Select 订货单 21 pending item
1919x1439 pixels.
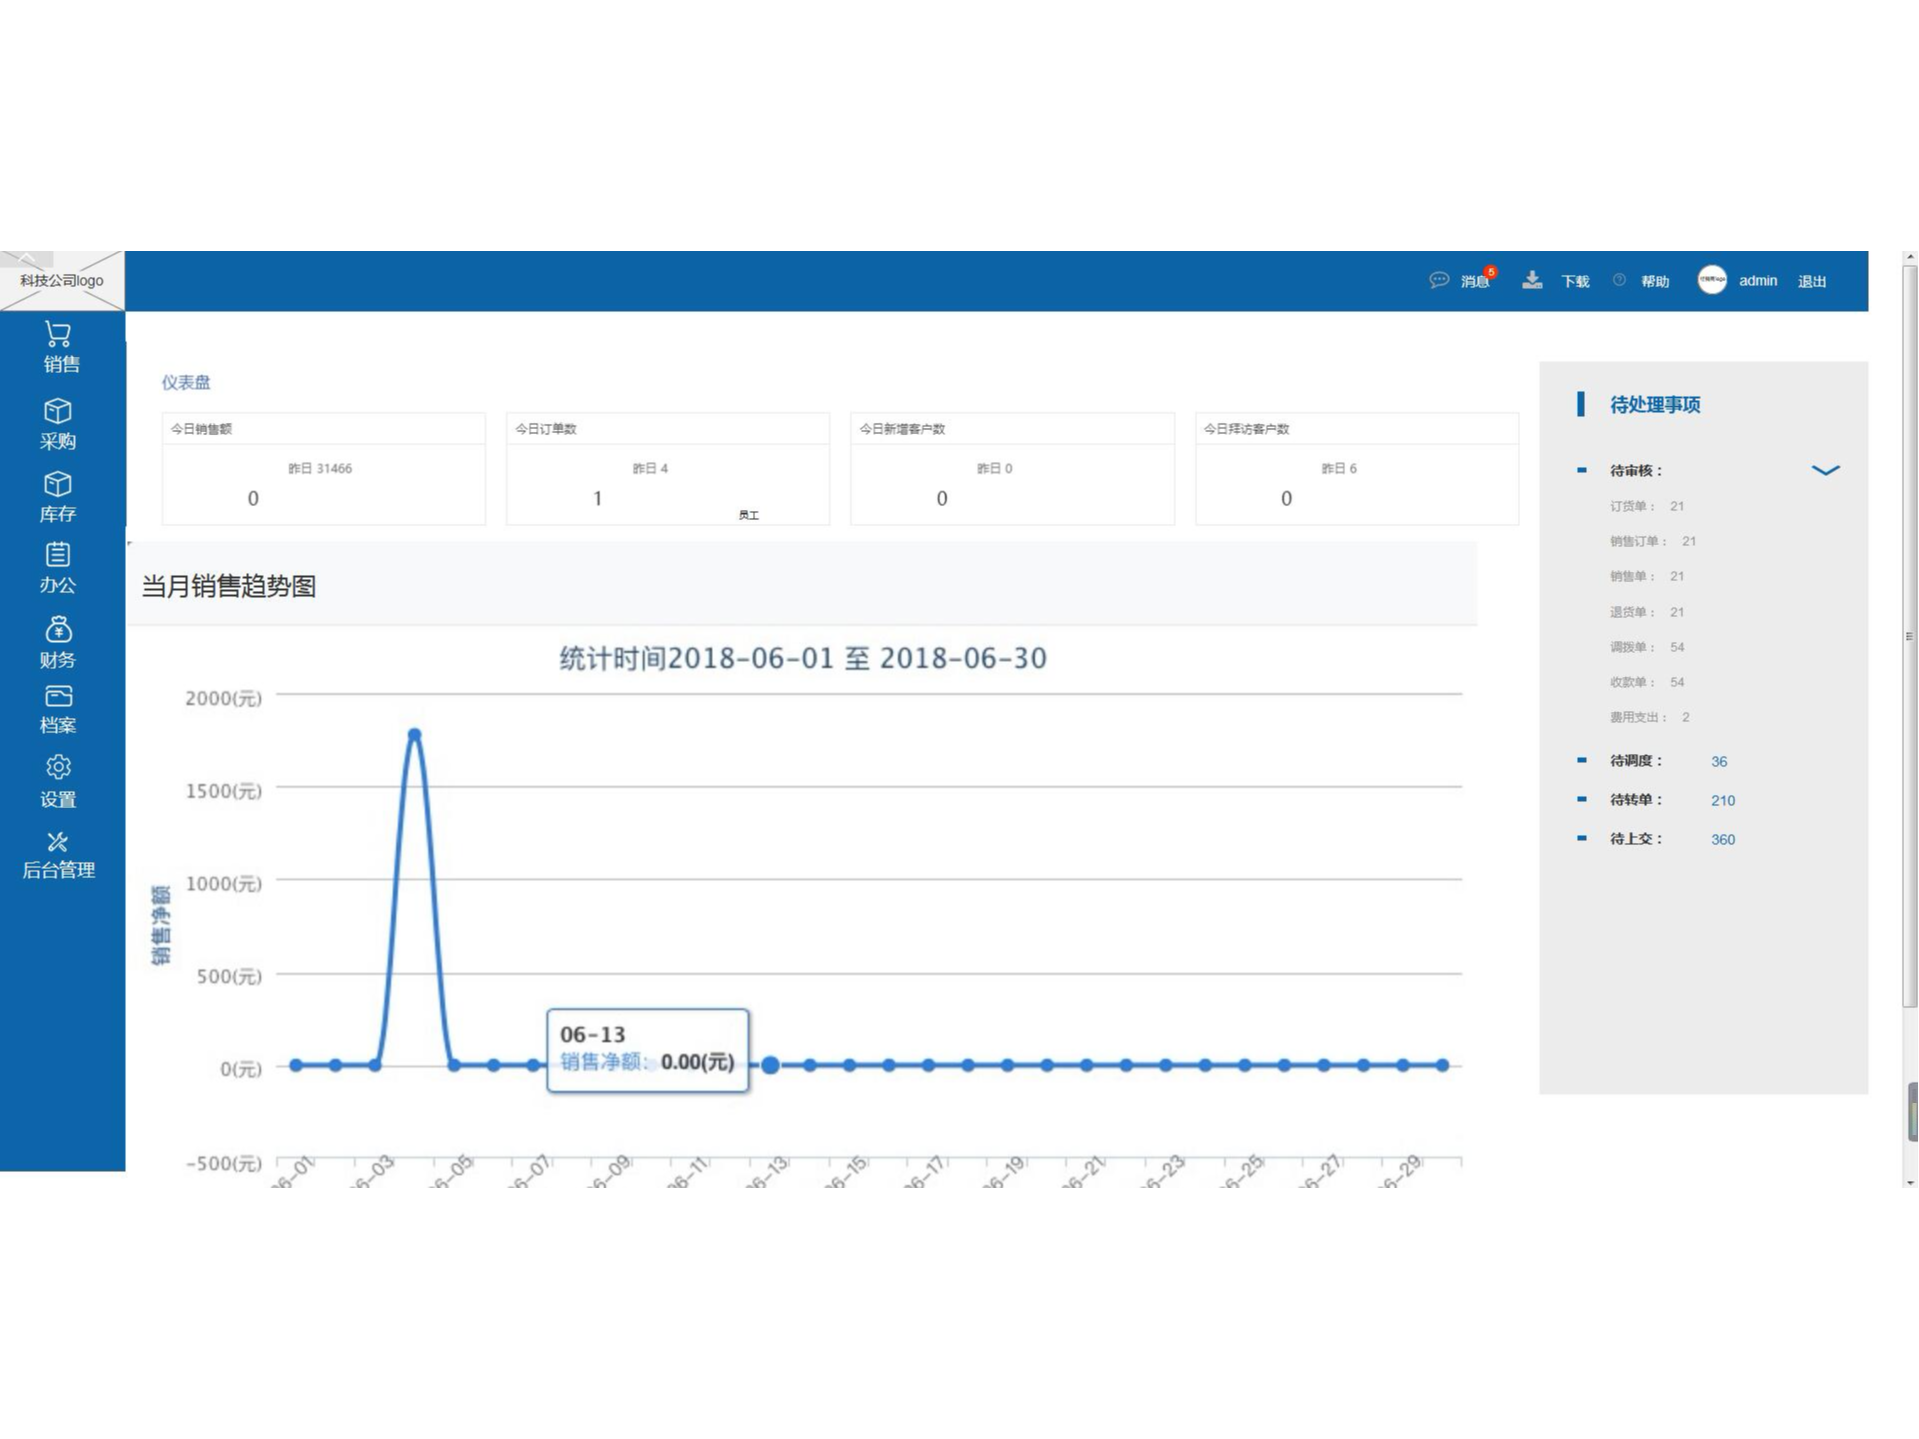point(1647,506)
